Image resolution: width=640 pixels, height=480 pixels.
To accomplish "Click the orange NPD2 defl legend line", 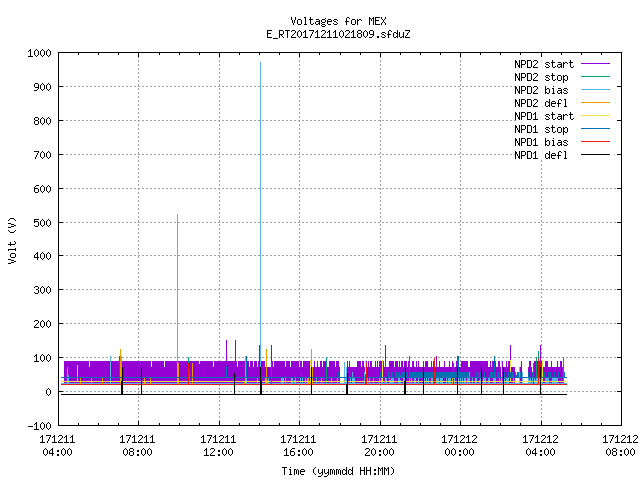I will click(x=595, y=102).
